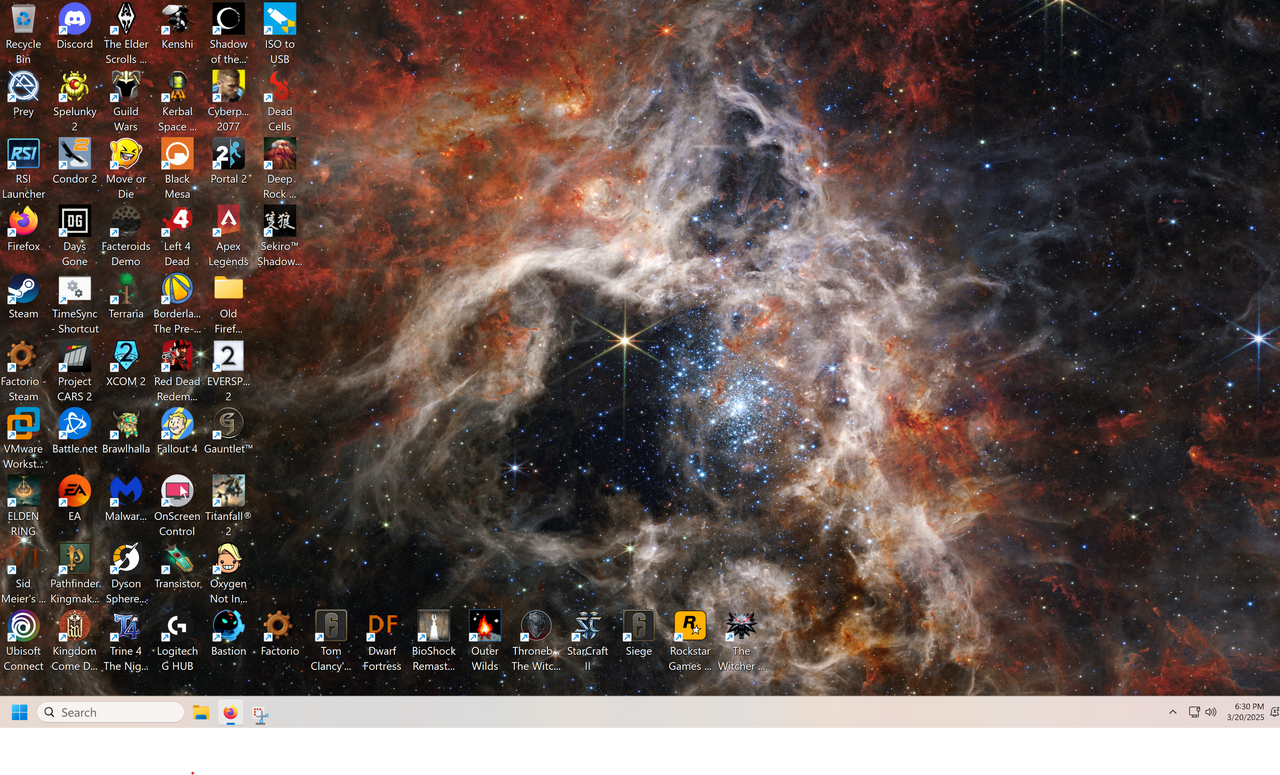Click the Steam desktop shortcut
The width and height of the screenshot is (1280, 775).
point(23,291)
